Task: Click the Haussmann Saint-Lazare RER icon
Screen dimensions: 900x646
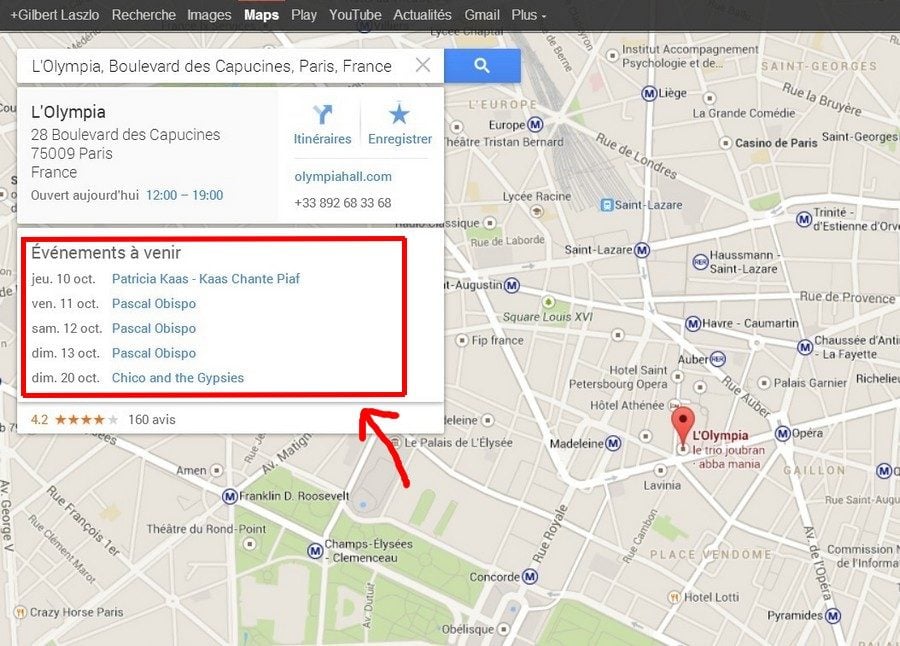Action: tap(700, 262)
